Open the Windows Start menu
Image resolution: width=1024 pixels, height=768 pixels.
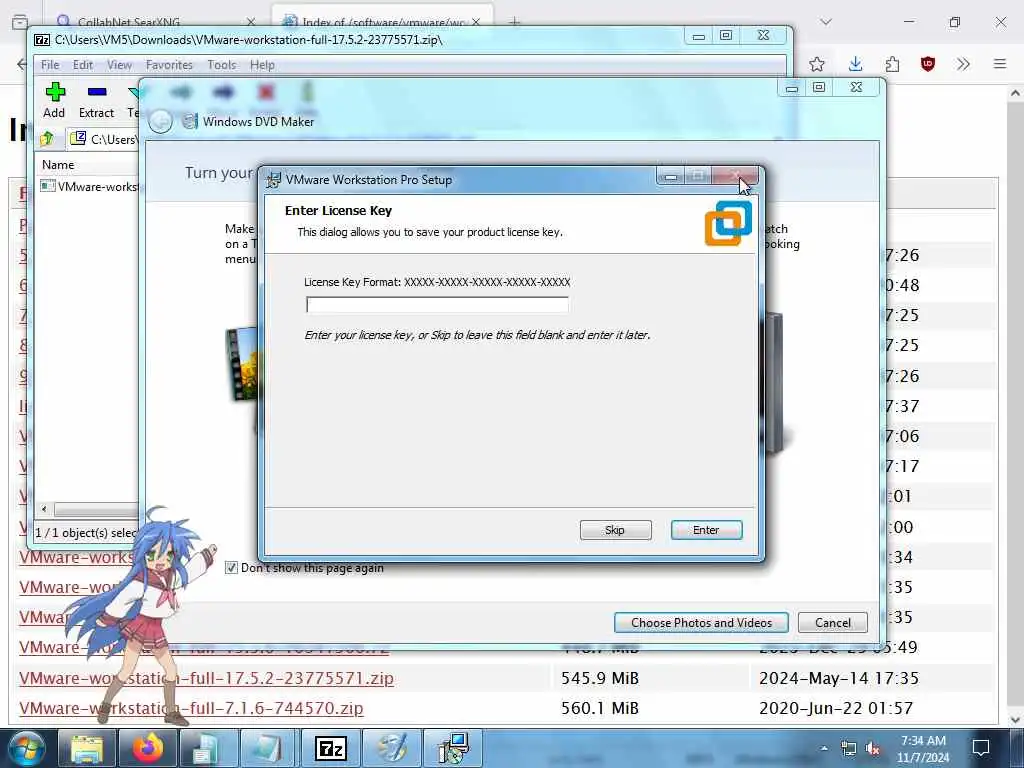pyautogui.click(x=26, y=748)
